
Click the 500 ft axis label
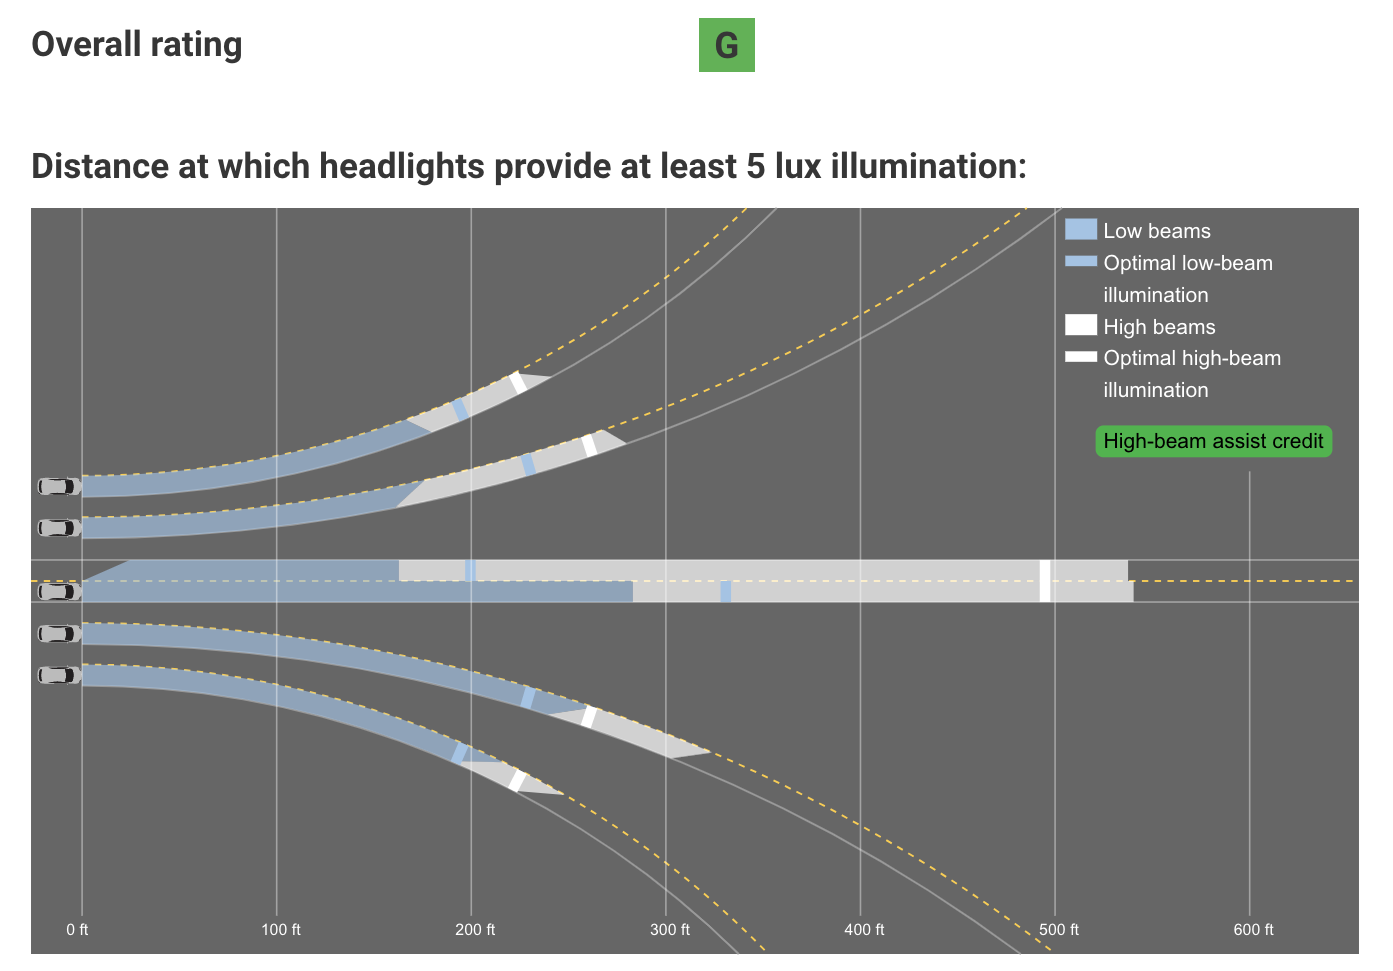coord(1059,930)
